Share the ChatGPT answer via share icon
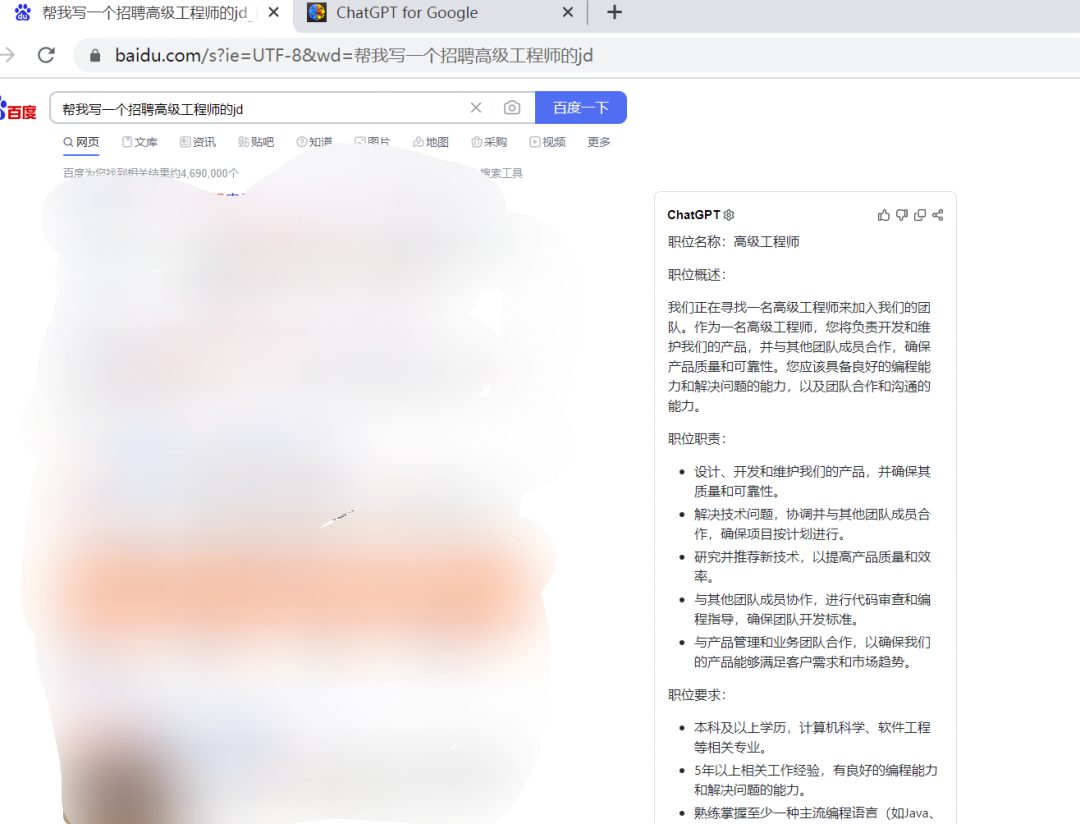 (937, 214)
